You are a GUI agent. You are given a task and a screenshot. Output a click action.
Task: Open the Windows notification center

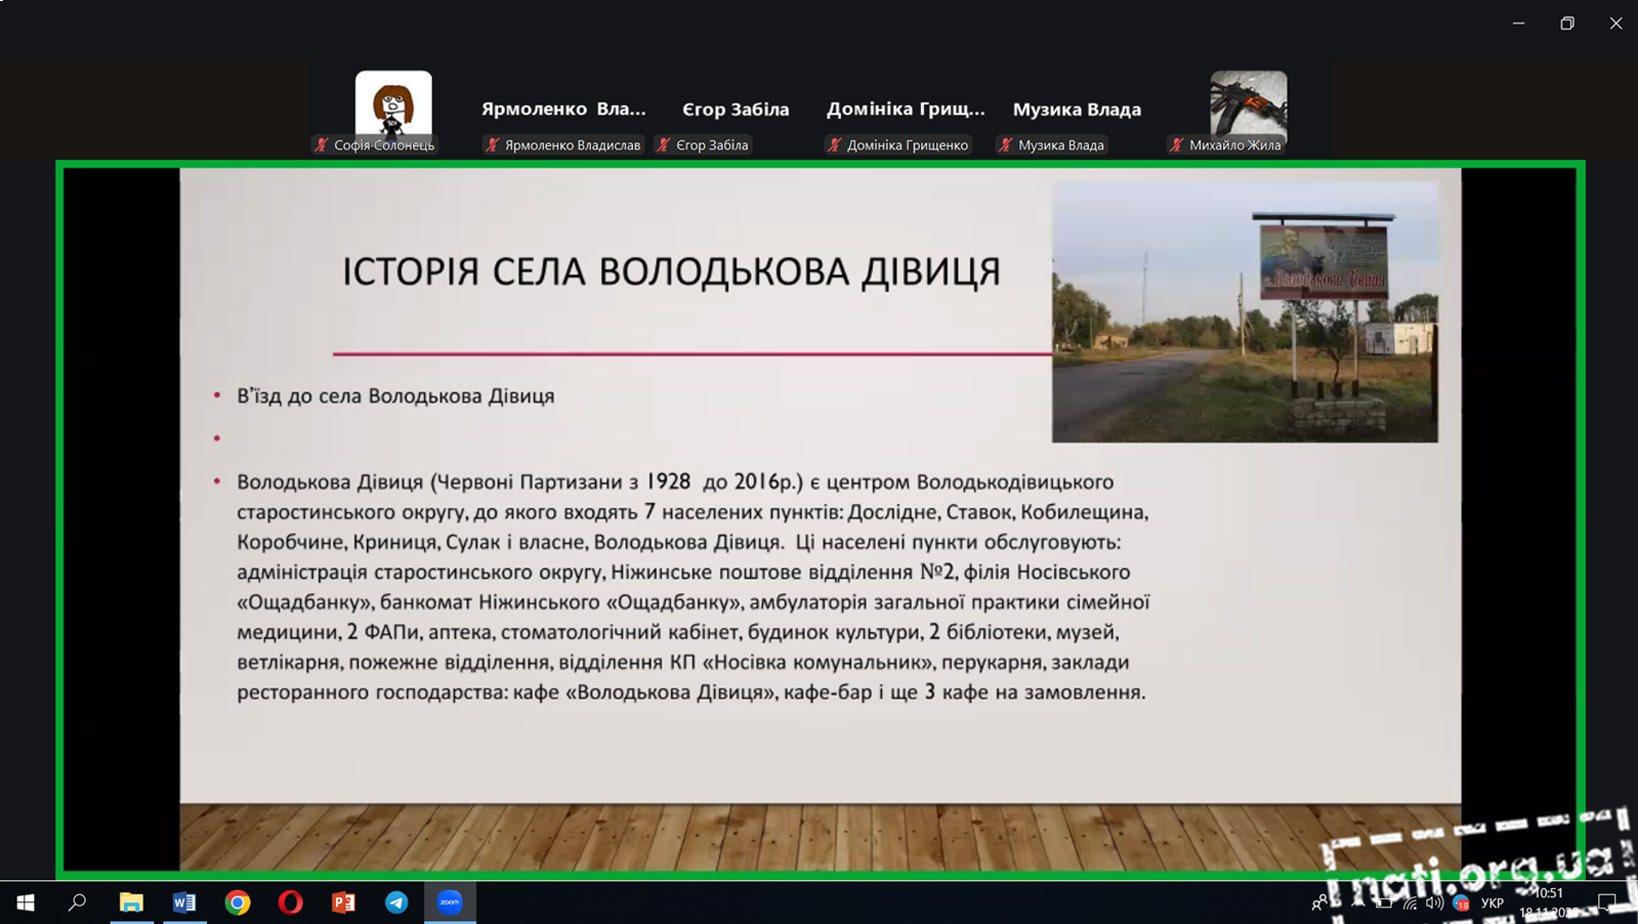pos(1607,903)
